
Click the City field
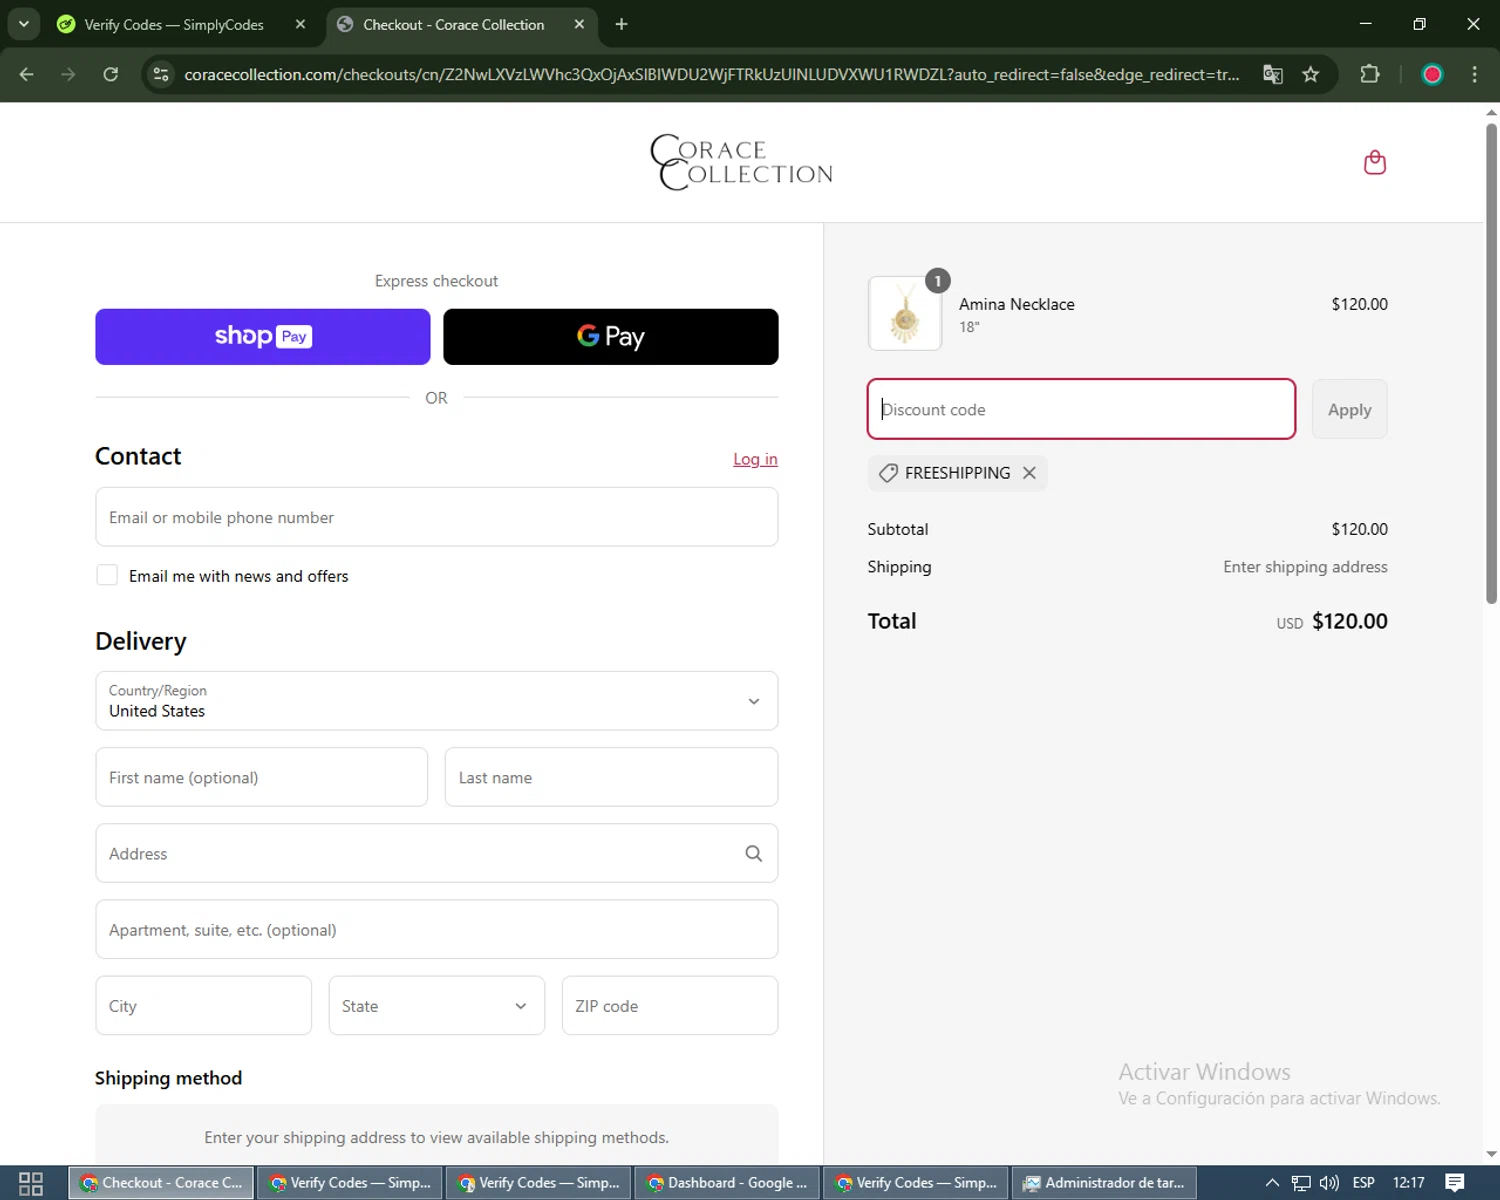[203, 1006]
